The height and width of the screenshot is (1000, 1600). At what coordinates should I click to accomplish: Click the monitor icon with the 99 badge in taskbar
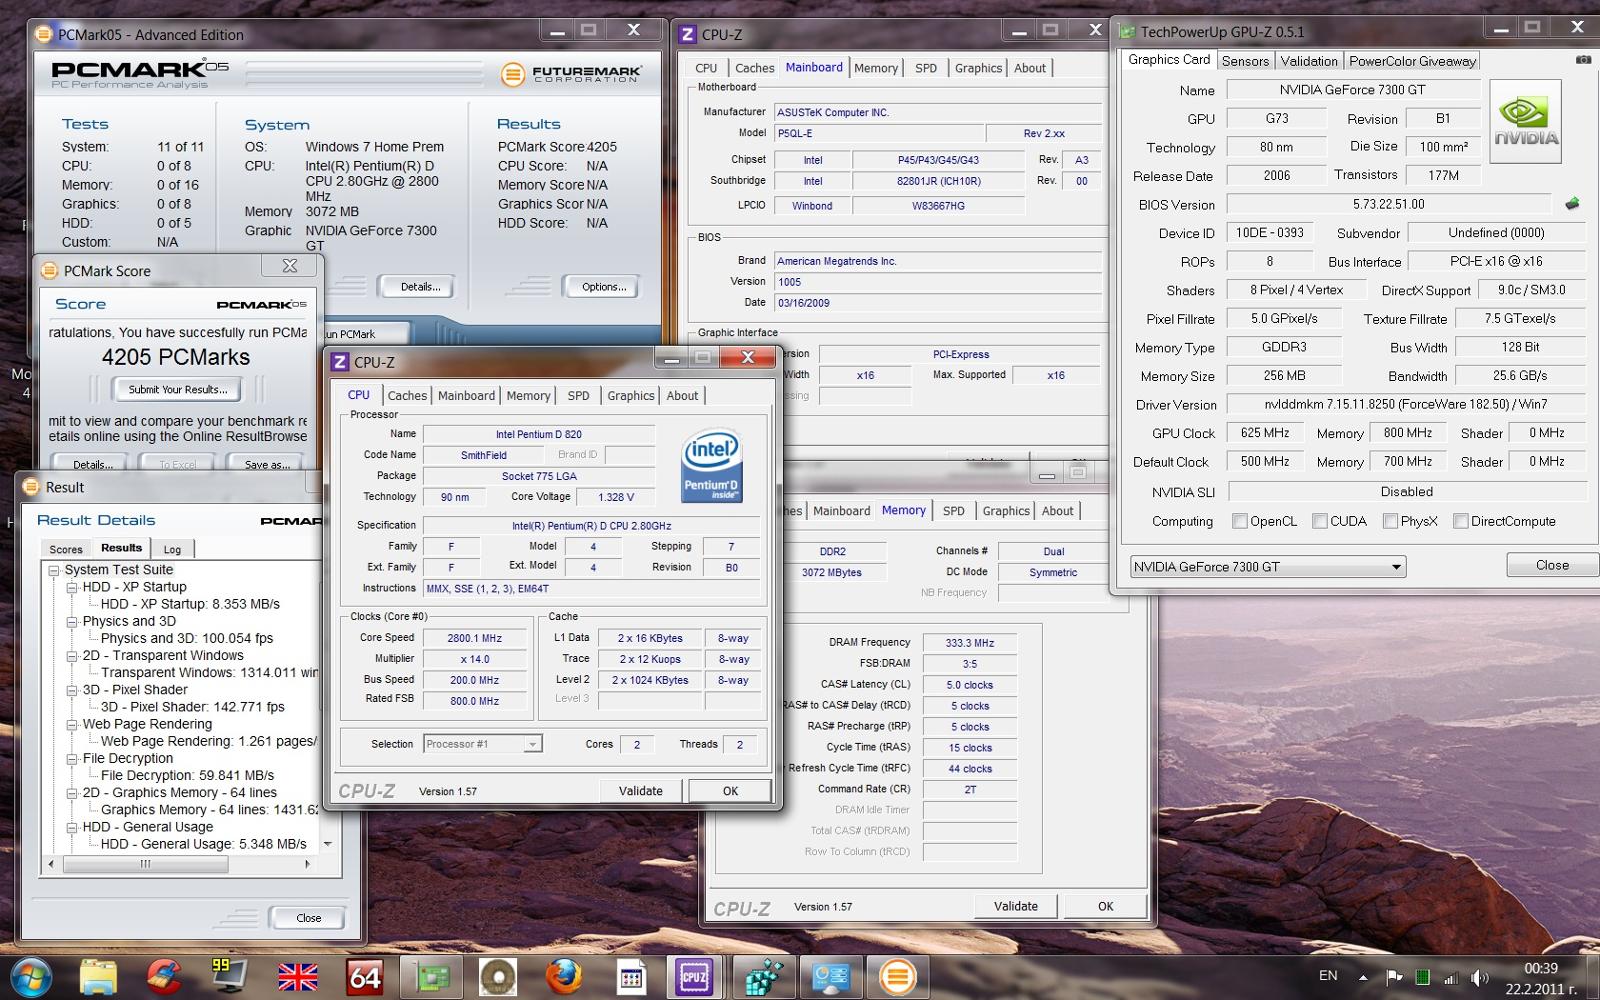(230, 977)
